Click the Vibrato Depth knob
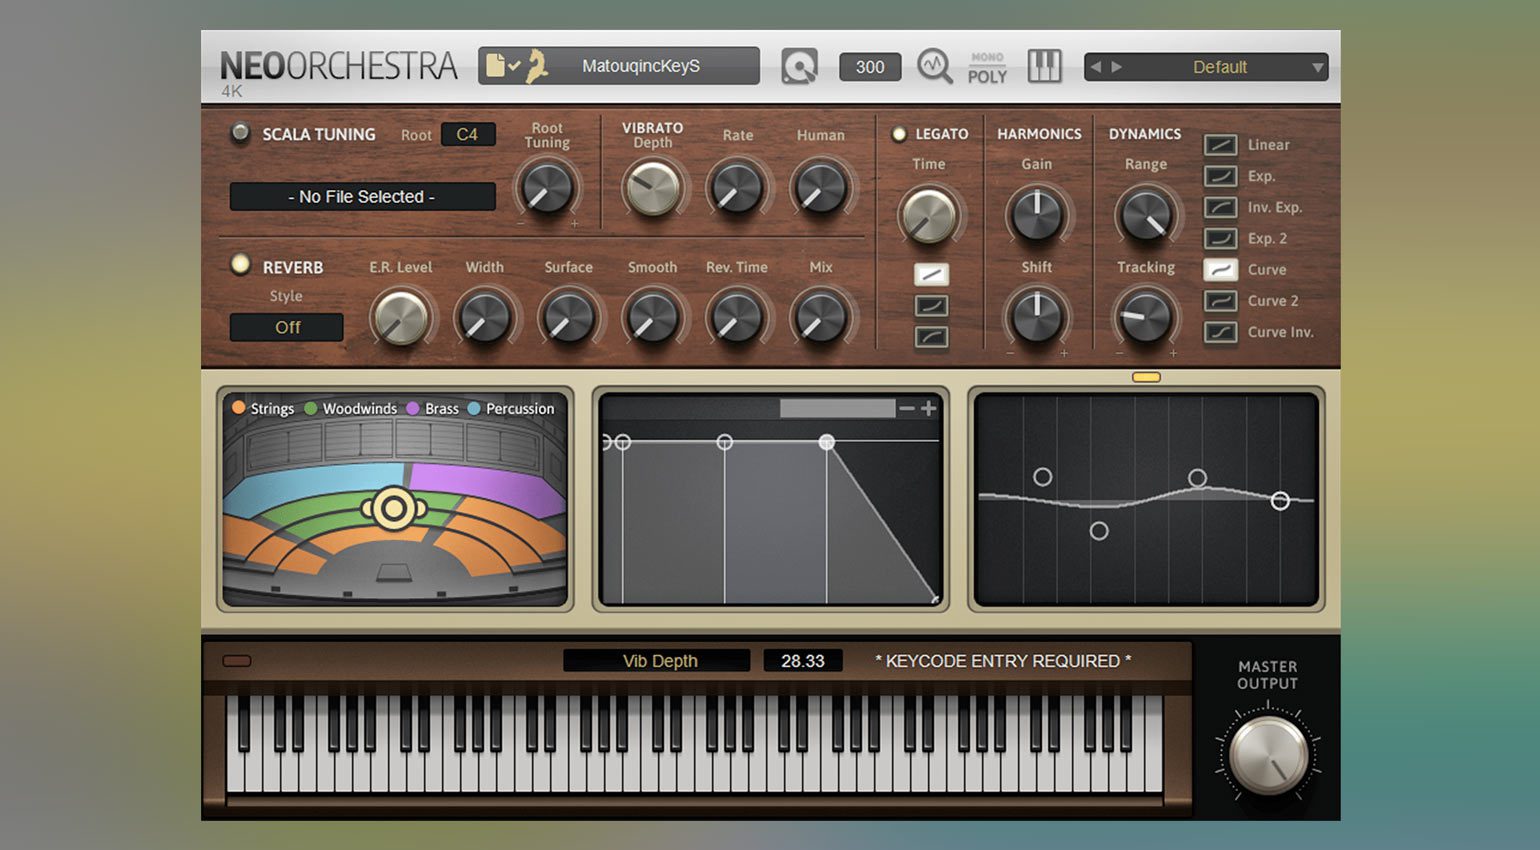 click(653, 188)
